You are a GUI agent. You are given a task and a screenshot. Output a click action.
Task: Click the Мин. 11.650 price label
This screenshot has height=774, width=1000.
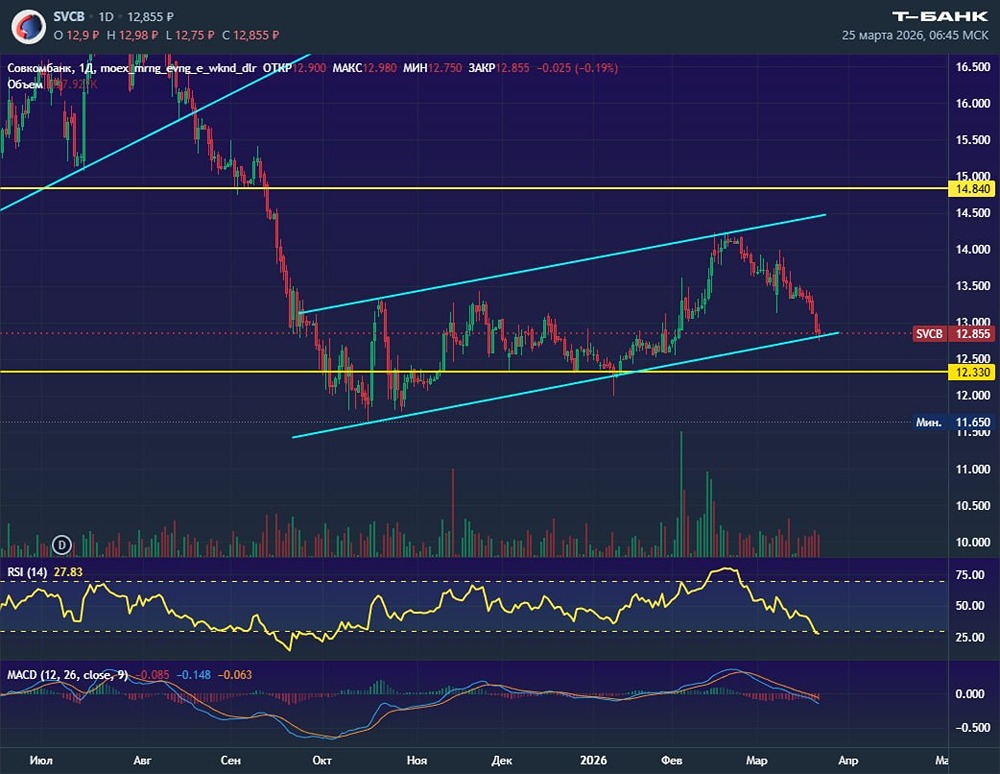[953, 422]
